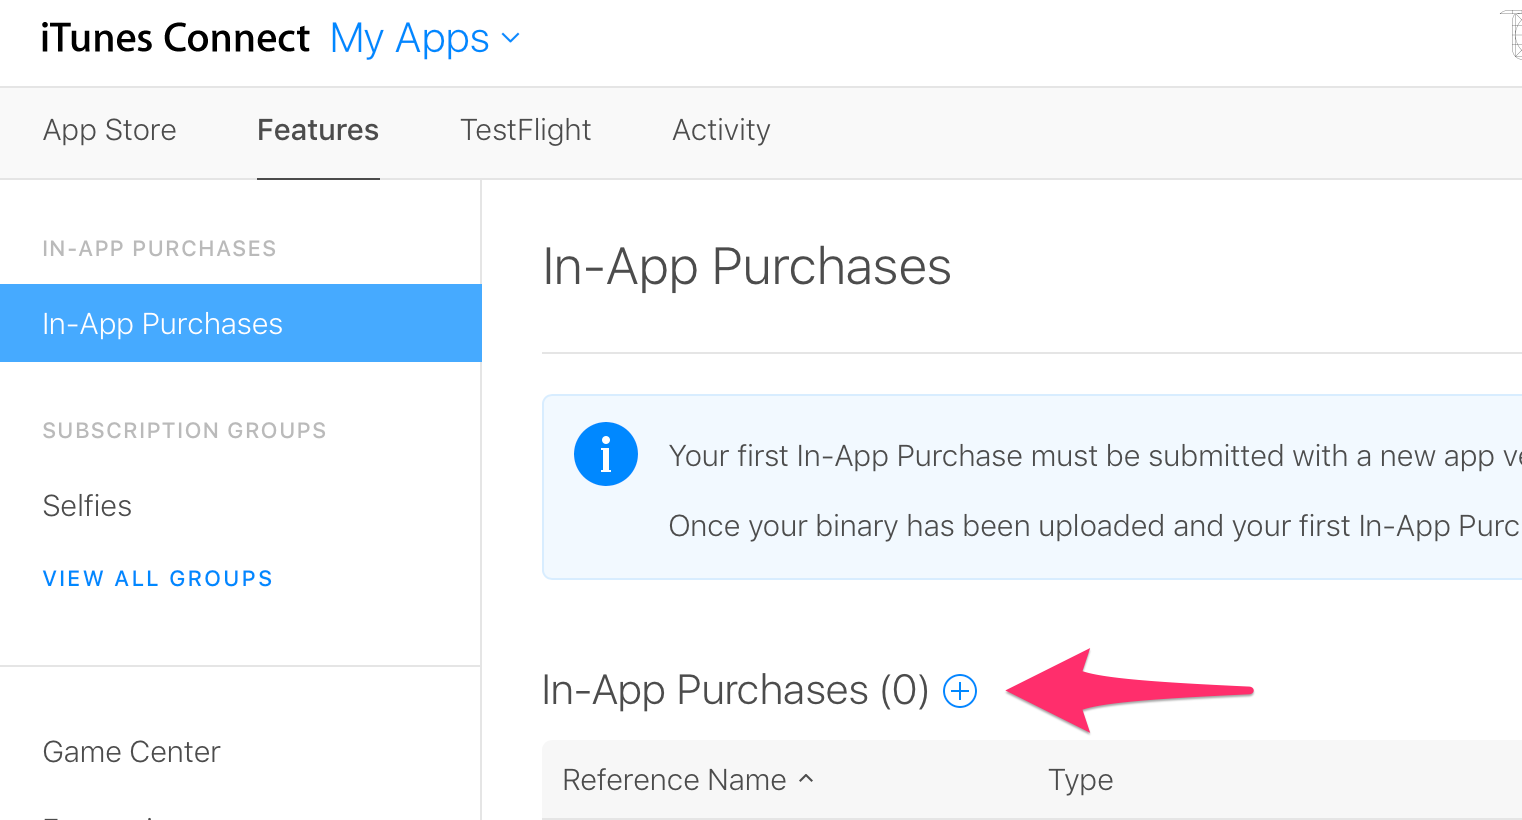Click the In-App Purchases (0) section title

735,690
